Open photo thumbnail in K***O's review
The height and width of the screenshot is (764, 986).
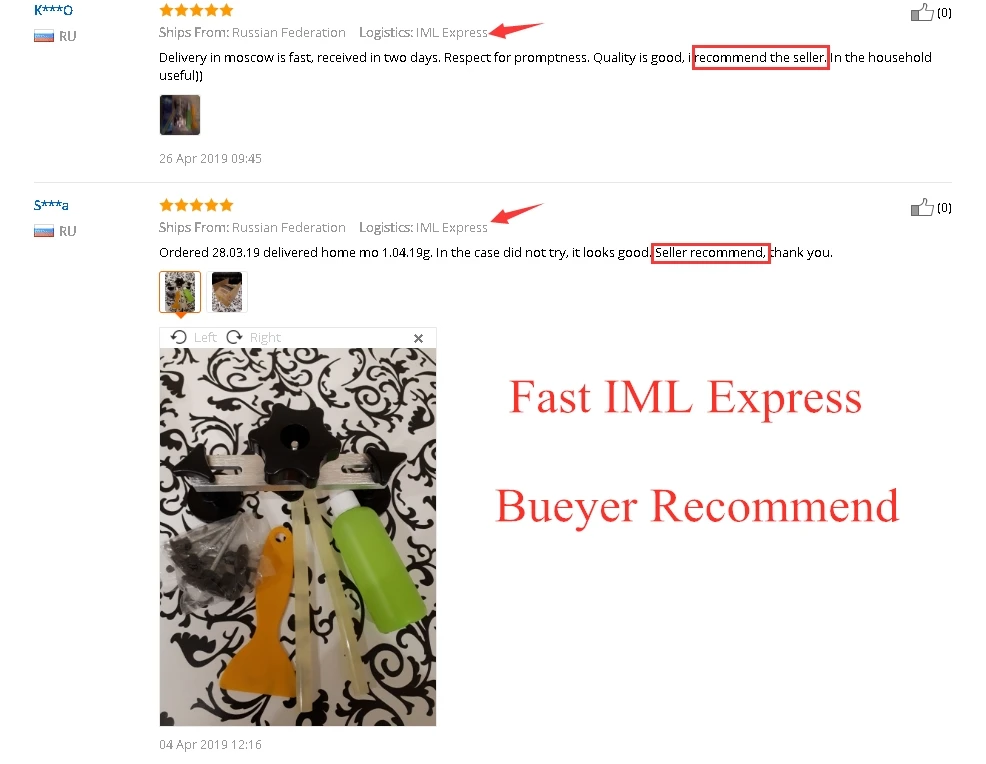(180, 114)
